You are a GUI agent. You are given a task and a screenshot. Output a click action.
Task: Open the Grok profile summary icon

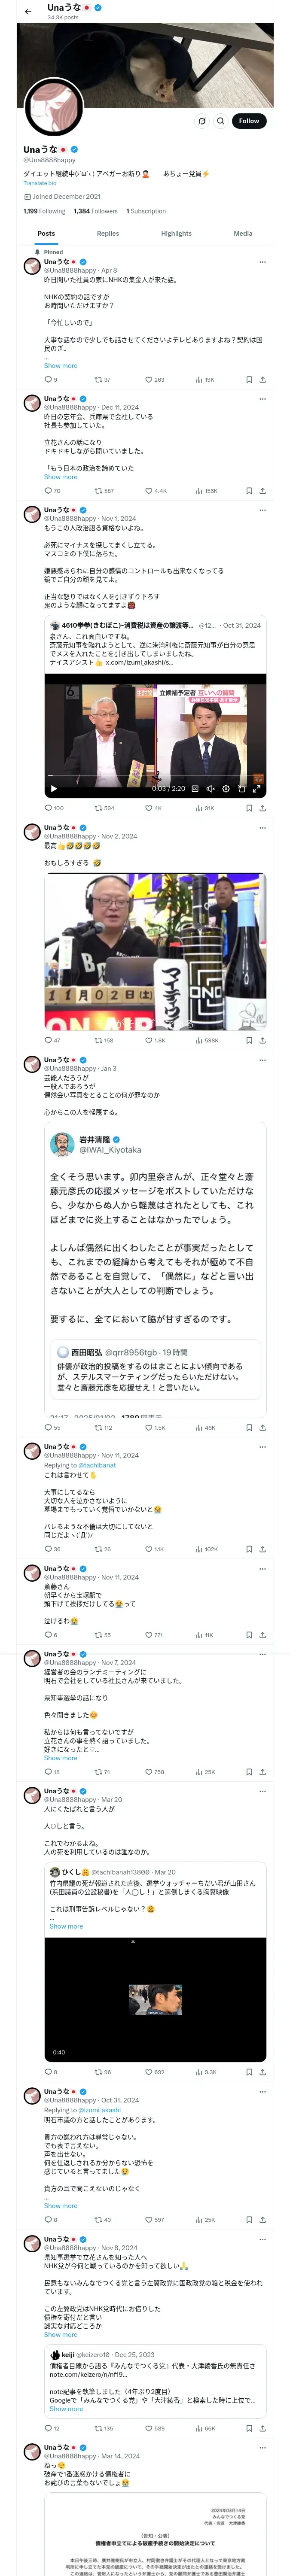pyautogui.click(x=201, y=121)
